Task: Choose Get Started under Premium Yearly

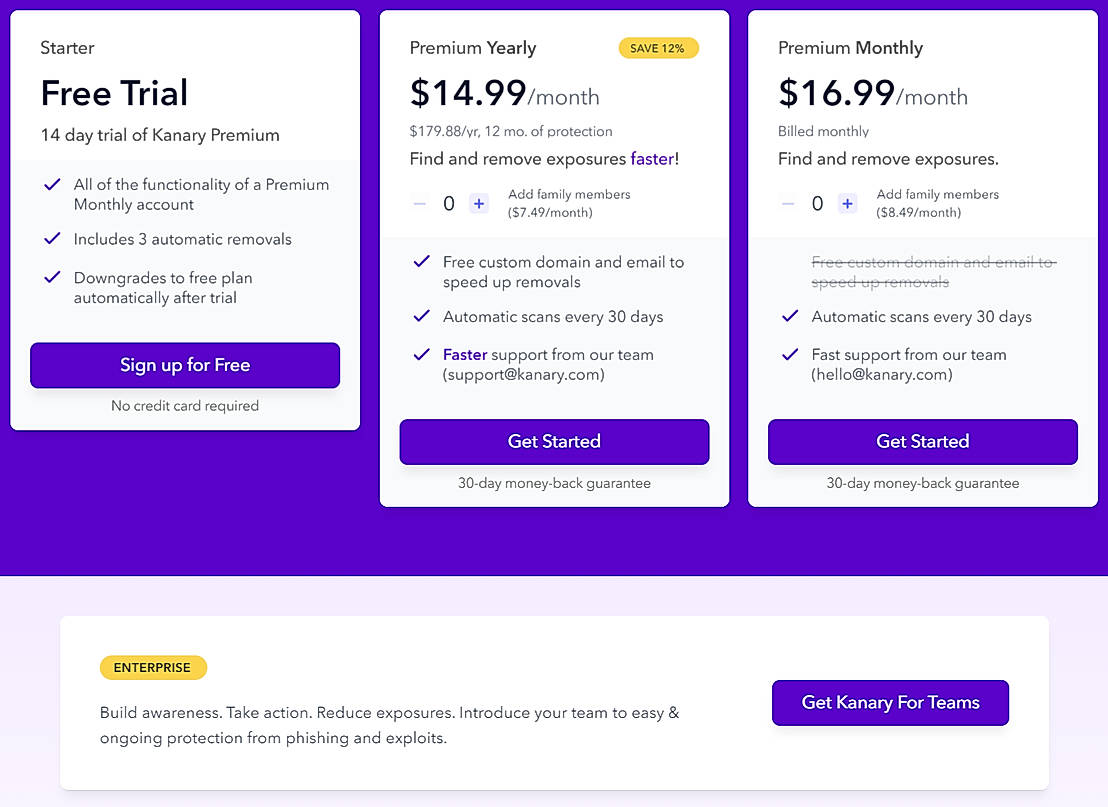Action: pyautogui.click(x=554, y=442)
